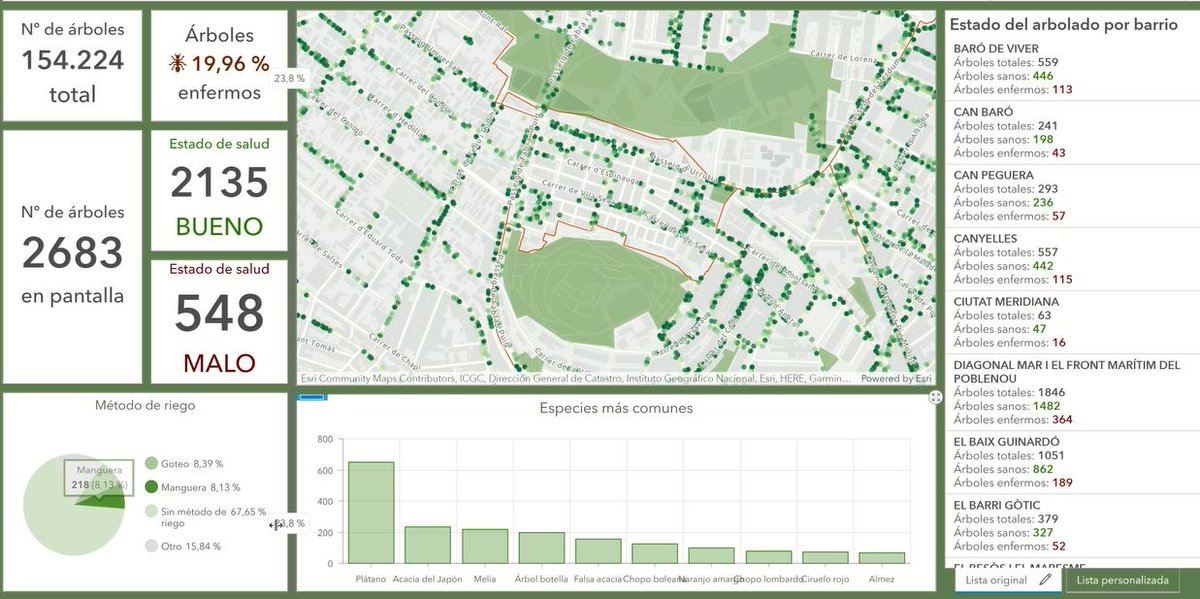Click the Chopo boleana bar
This screenshot has height=599, width=1200.
(x=655, y=554)
